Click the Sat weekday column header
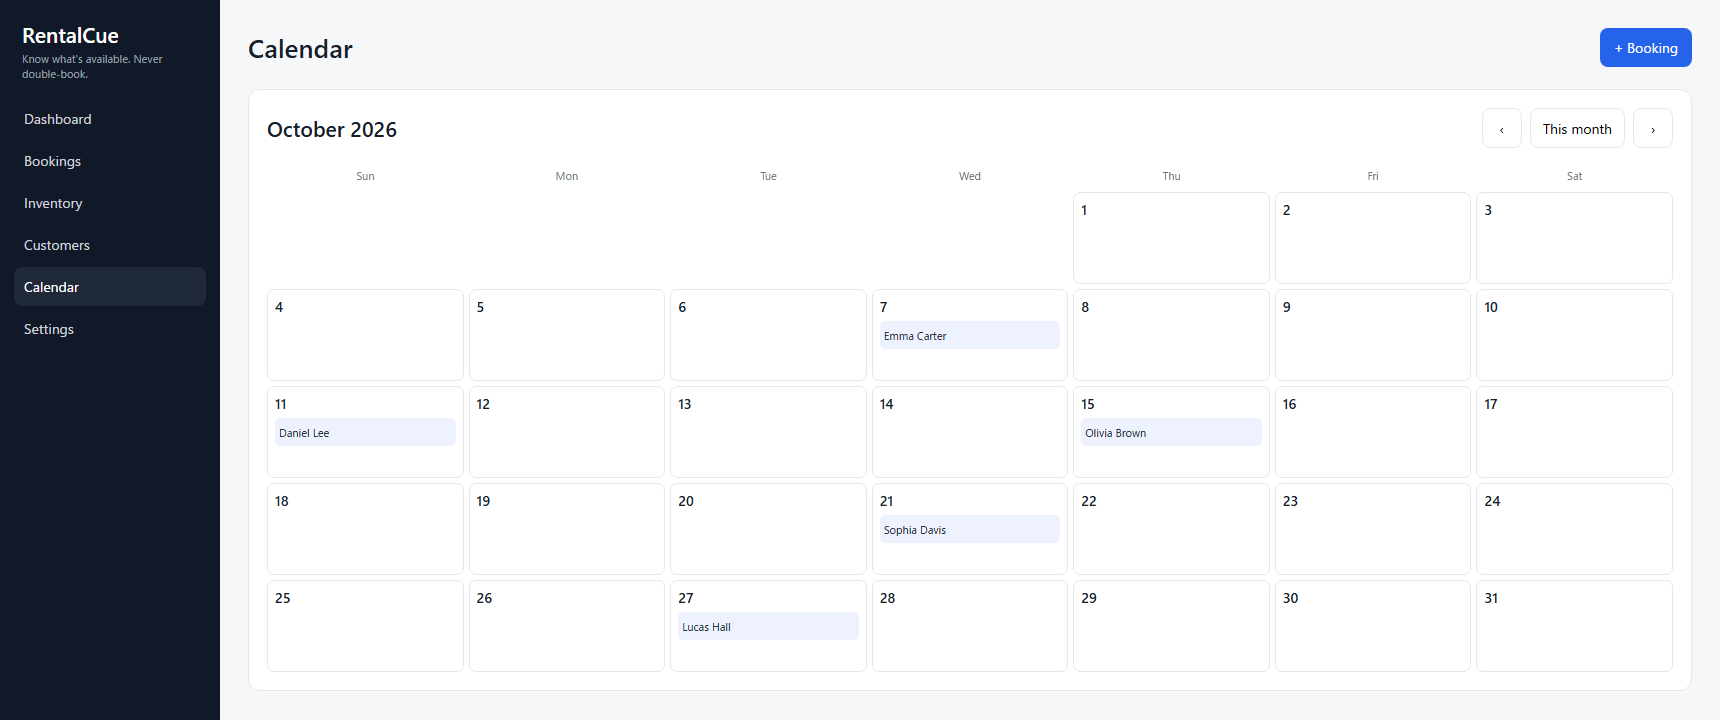The image size is (1720, 720). 1574,176
